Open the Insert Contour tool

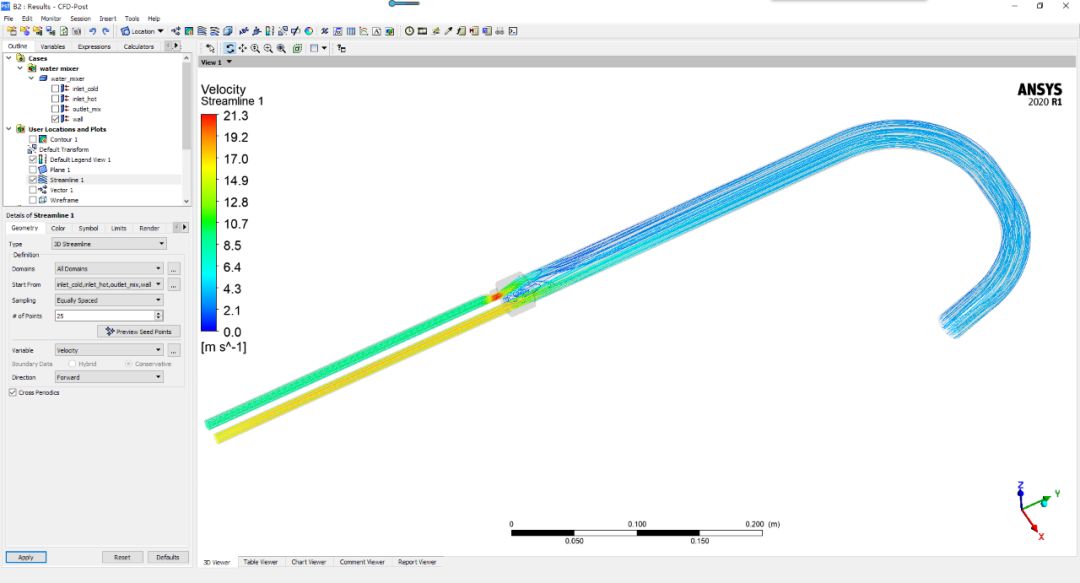click(x=189, y=32)
